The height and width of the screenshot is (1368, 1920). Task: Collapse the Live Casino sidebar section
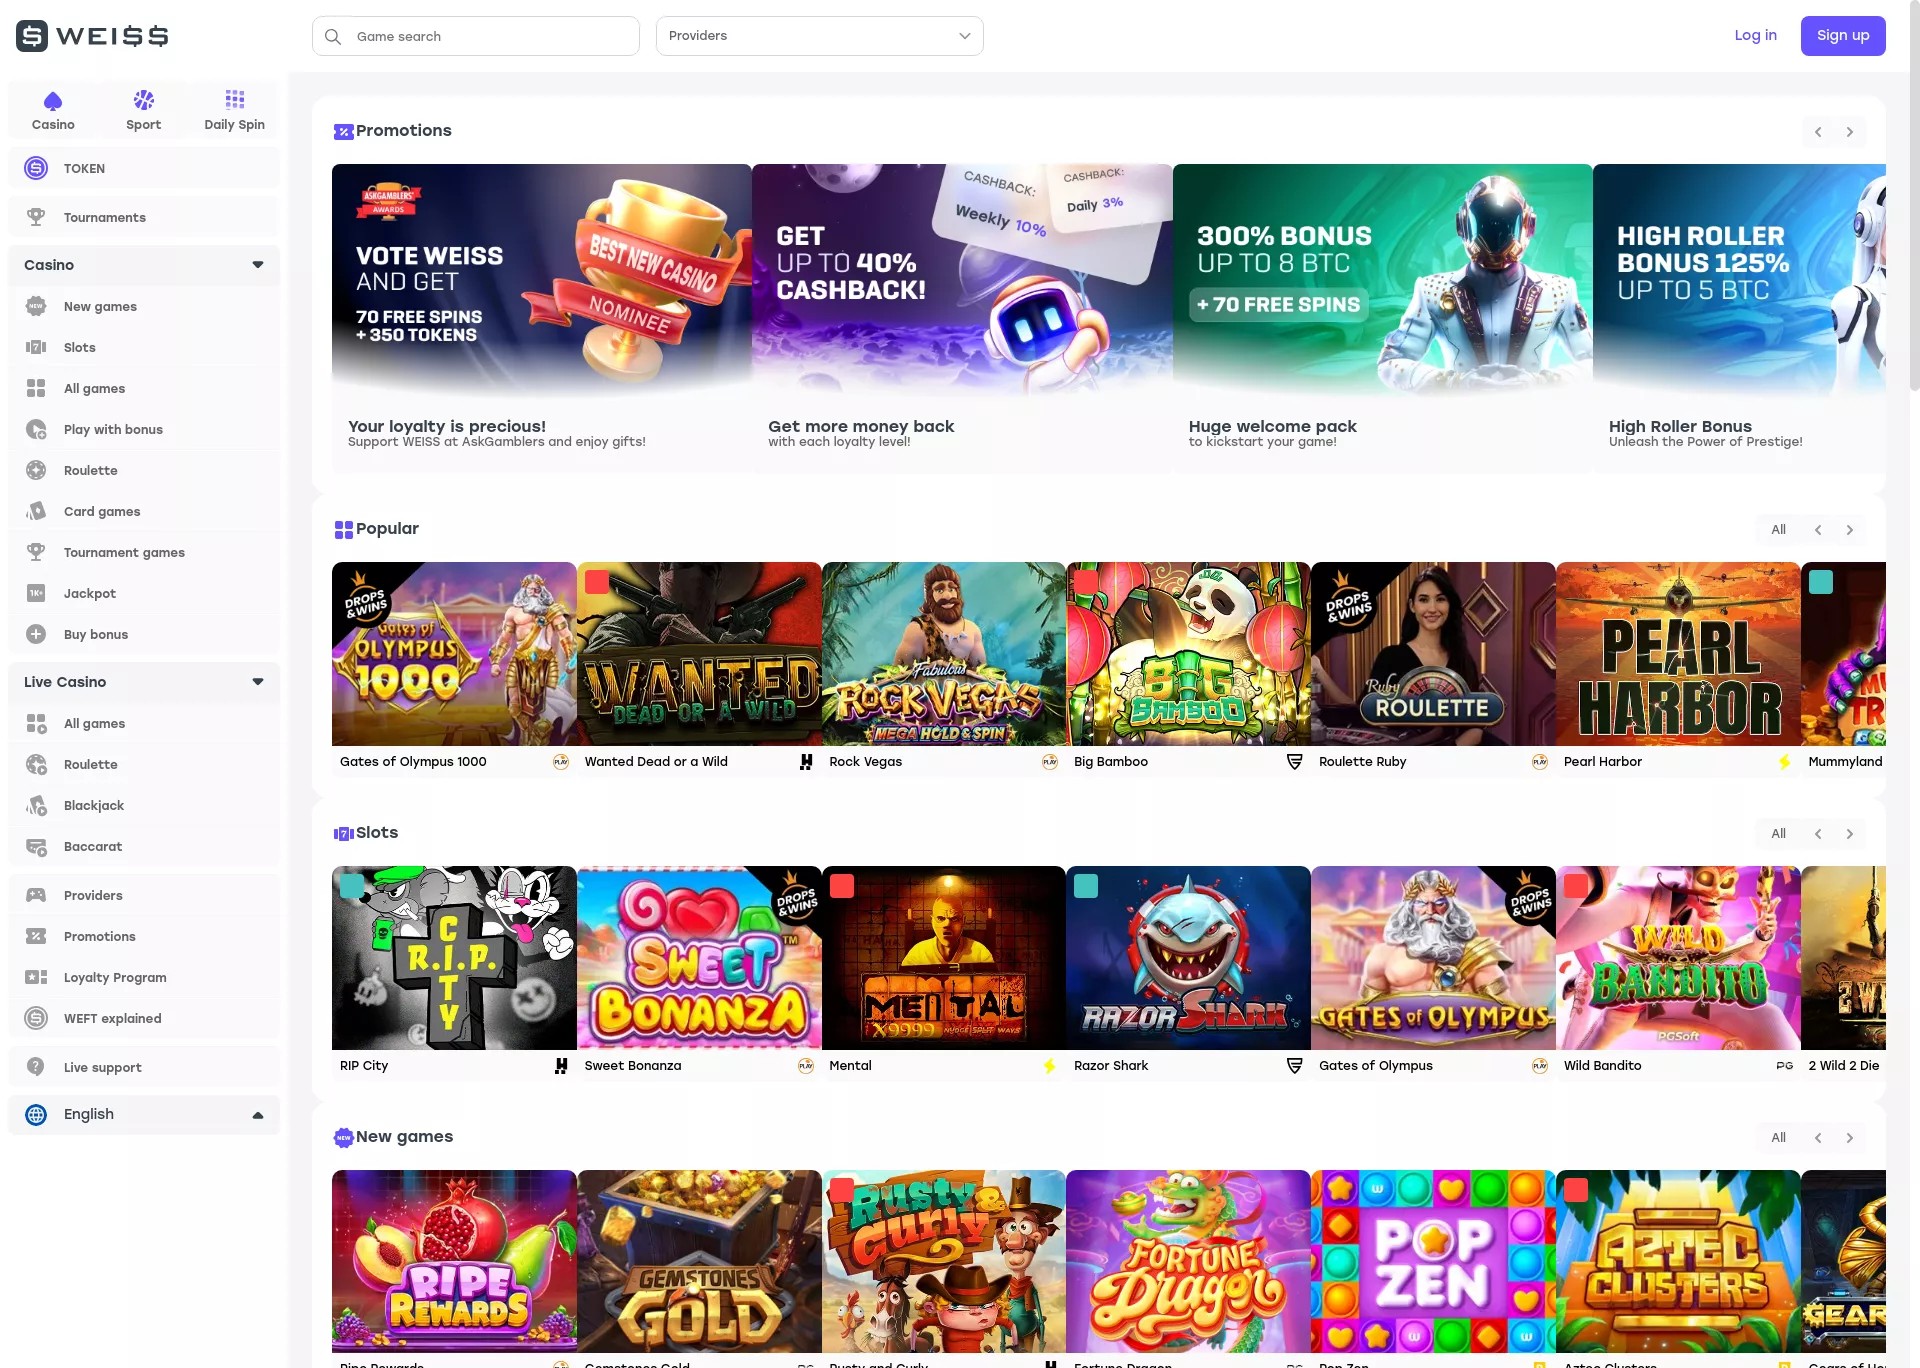pos(258,682)
